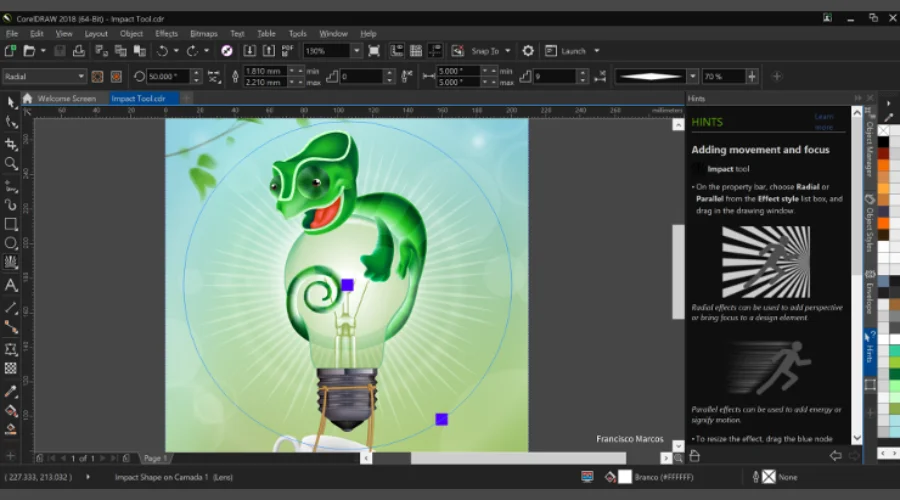Click the Launch button

(x=566, y=51)
